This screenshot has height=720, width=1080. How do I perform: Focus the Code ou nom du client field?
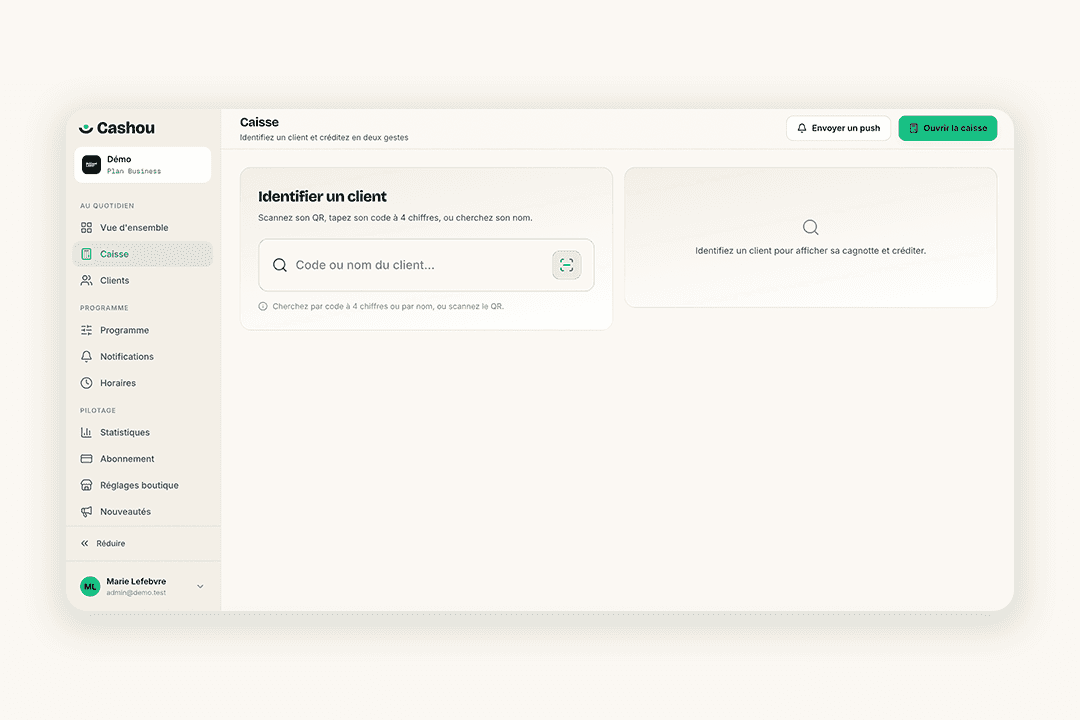(x=426, y=265)
